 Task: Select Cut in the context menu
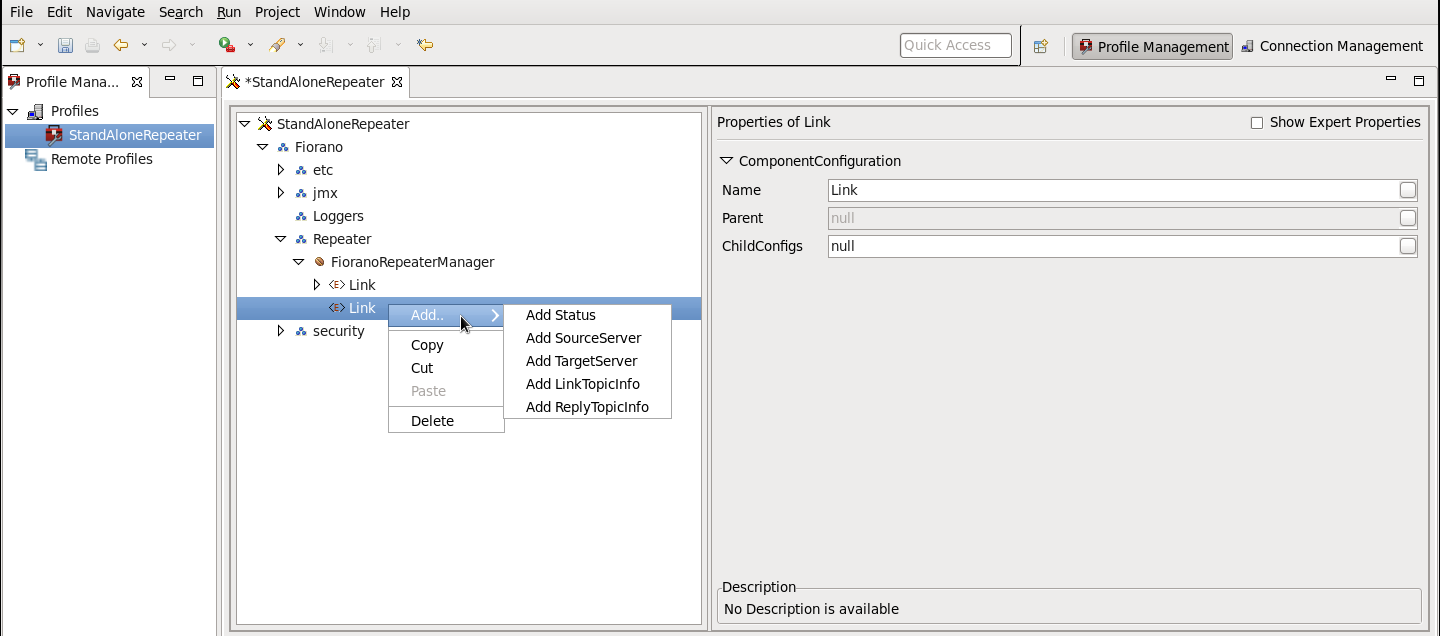click(446, 368)
